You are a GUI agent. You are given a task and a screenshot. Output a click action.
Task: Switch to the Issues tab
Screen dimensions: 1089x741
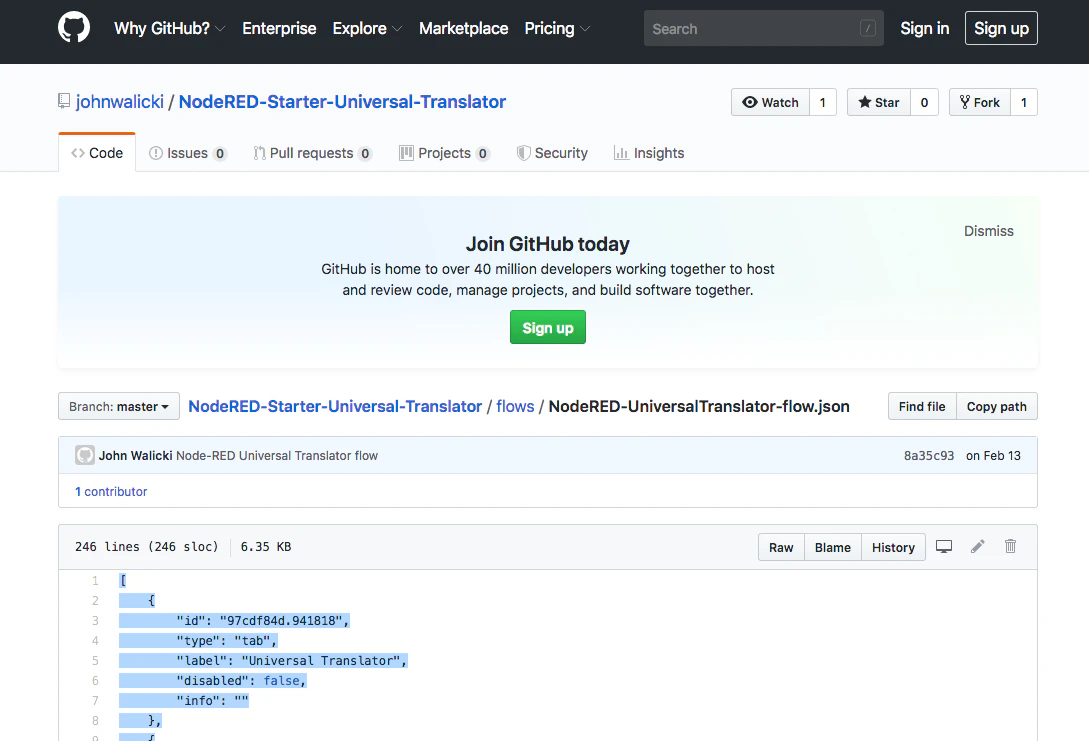(188, 153)
